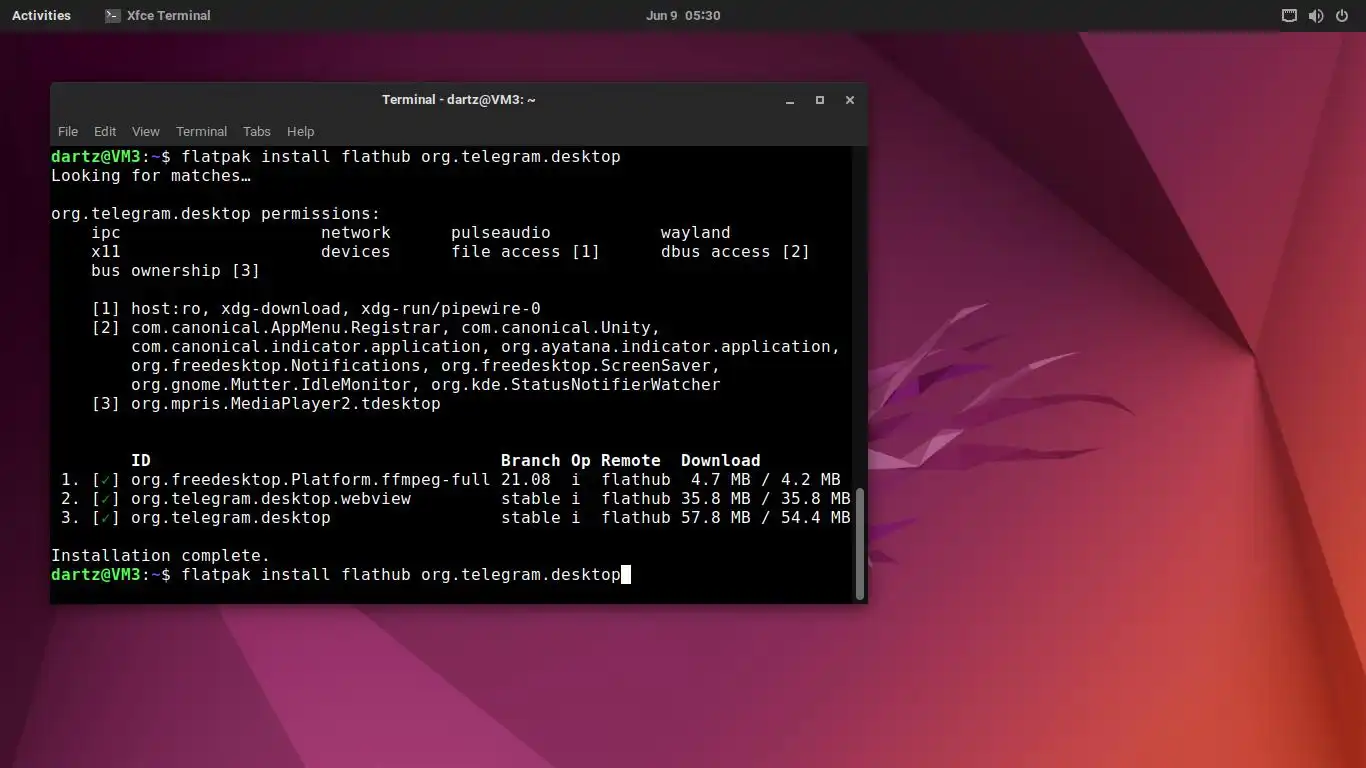
Task: Click the 'bus ownership [3]' text
Action: [176, 271]
